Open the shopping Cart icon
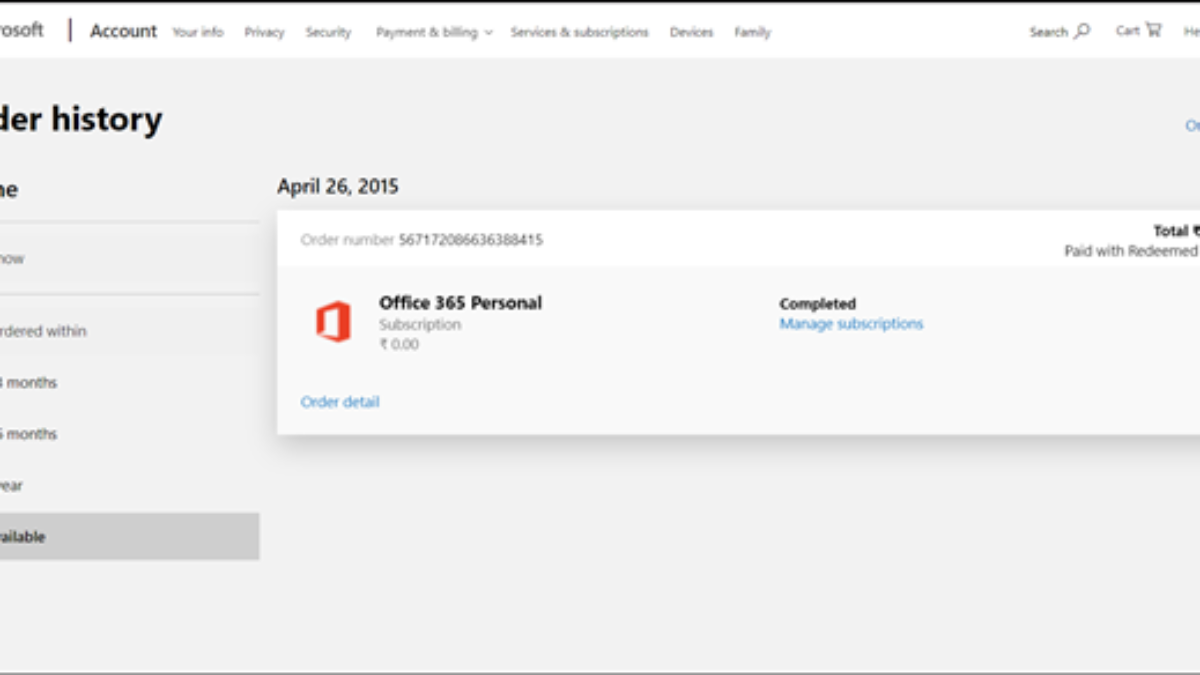 (1153, 30)
